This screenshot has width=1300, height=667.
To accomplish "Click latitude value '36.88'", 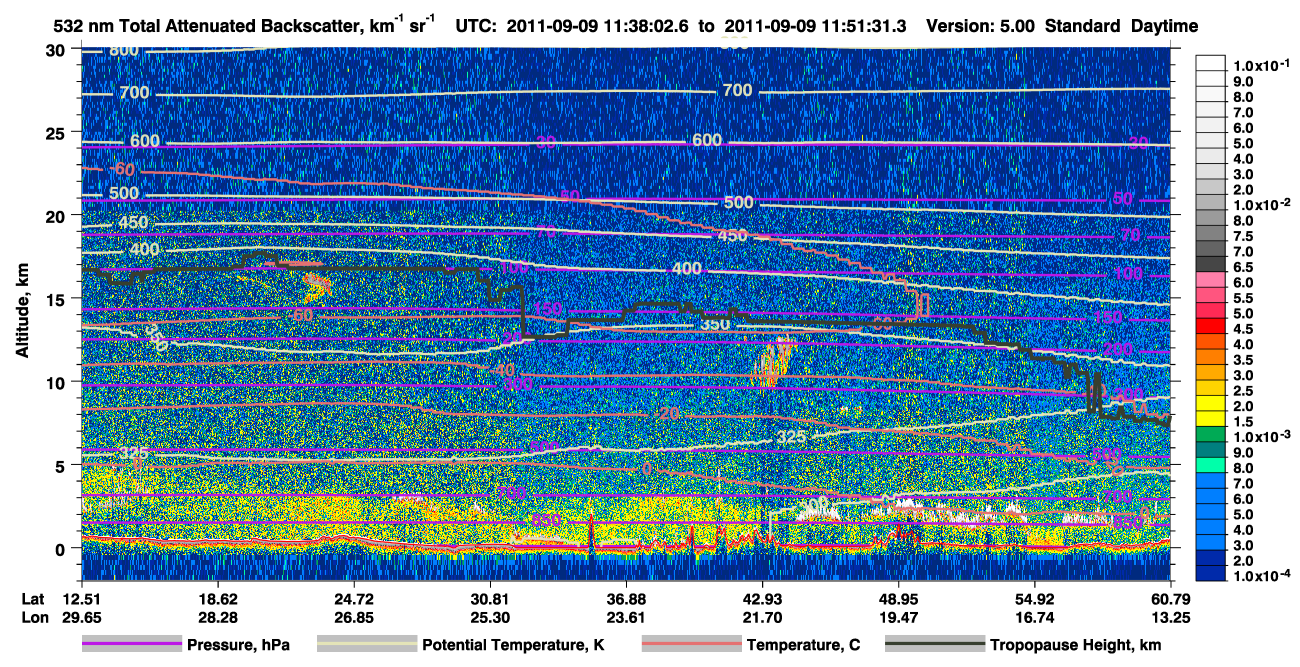I will click(x=626, y=598).
